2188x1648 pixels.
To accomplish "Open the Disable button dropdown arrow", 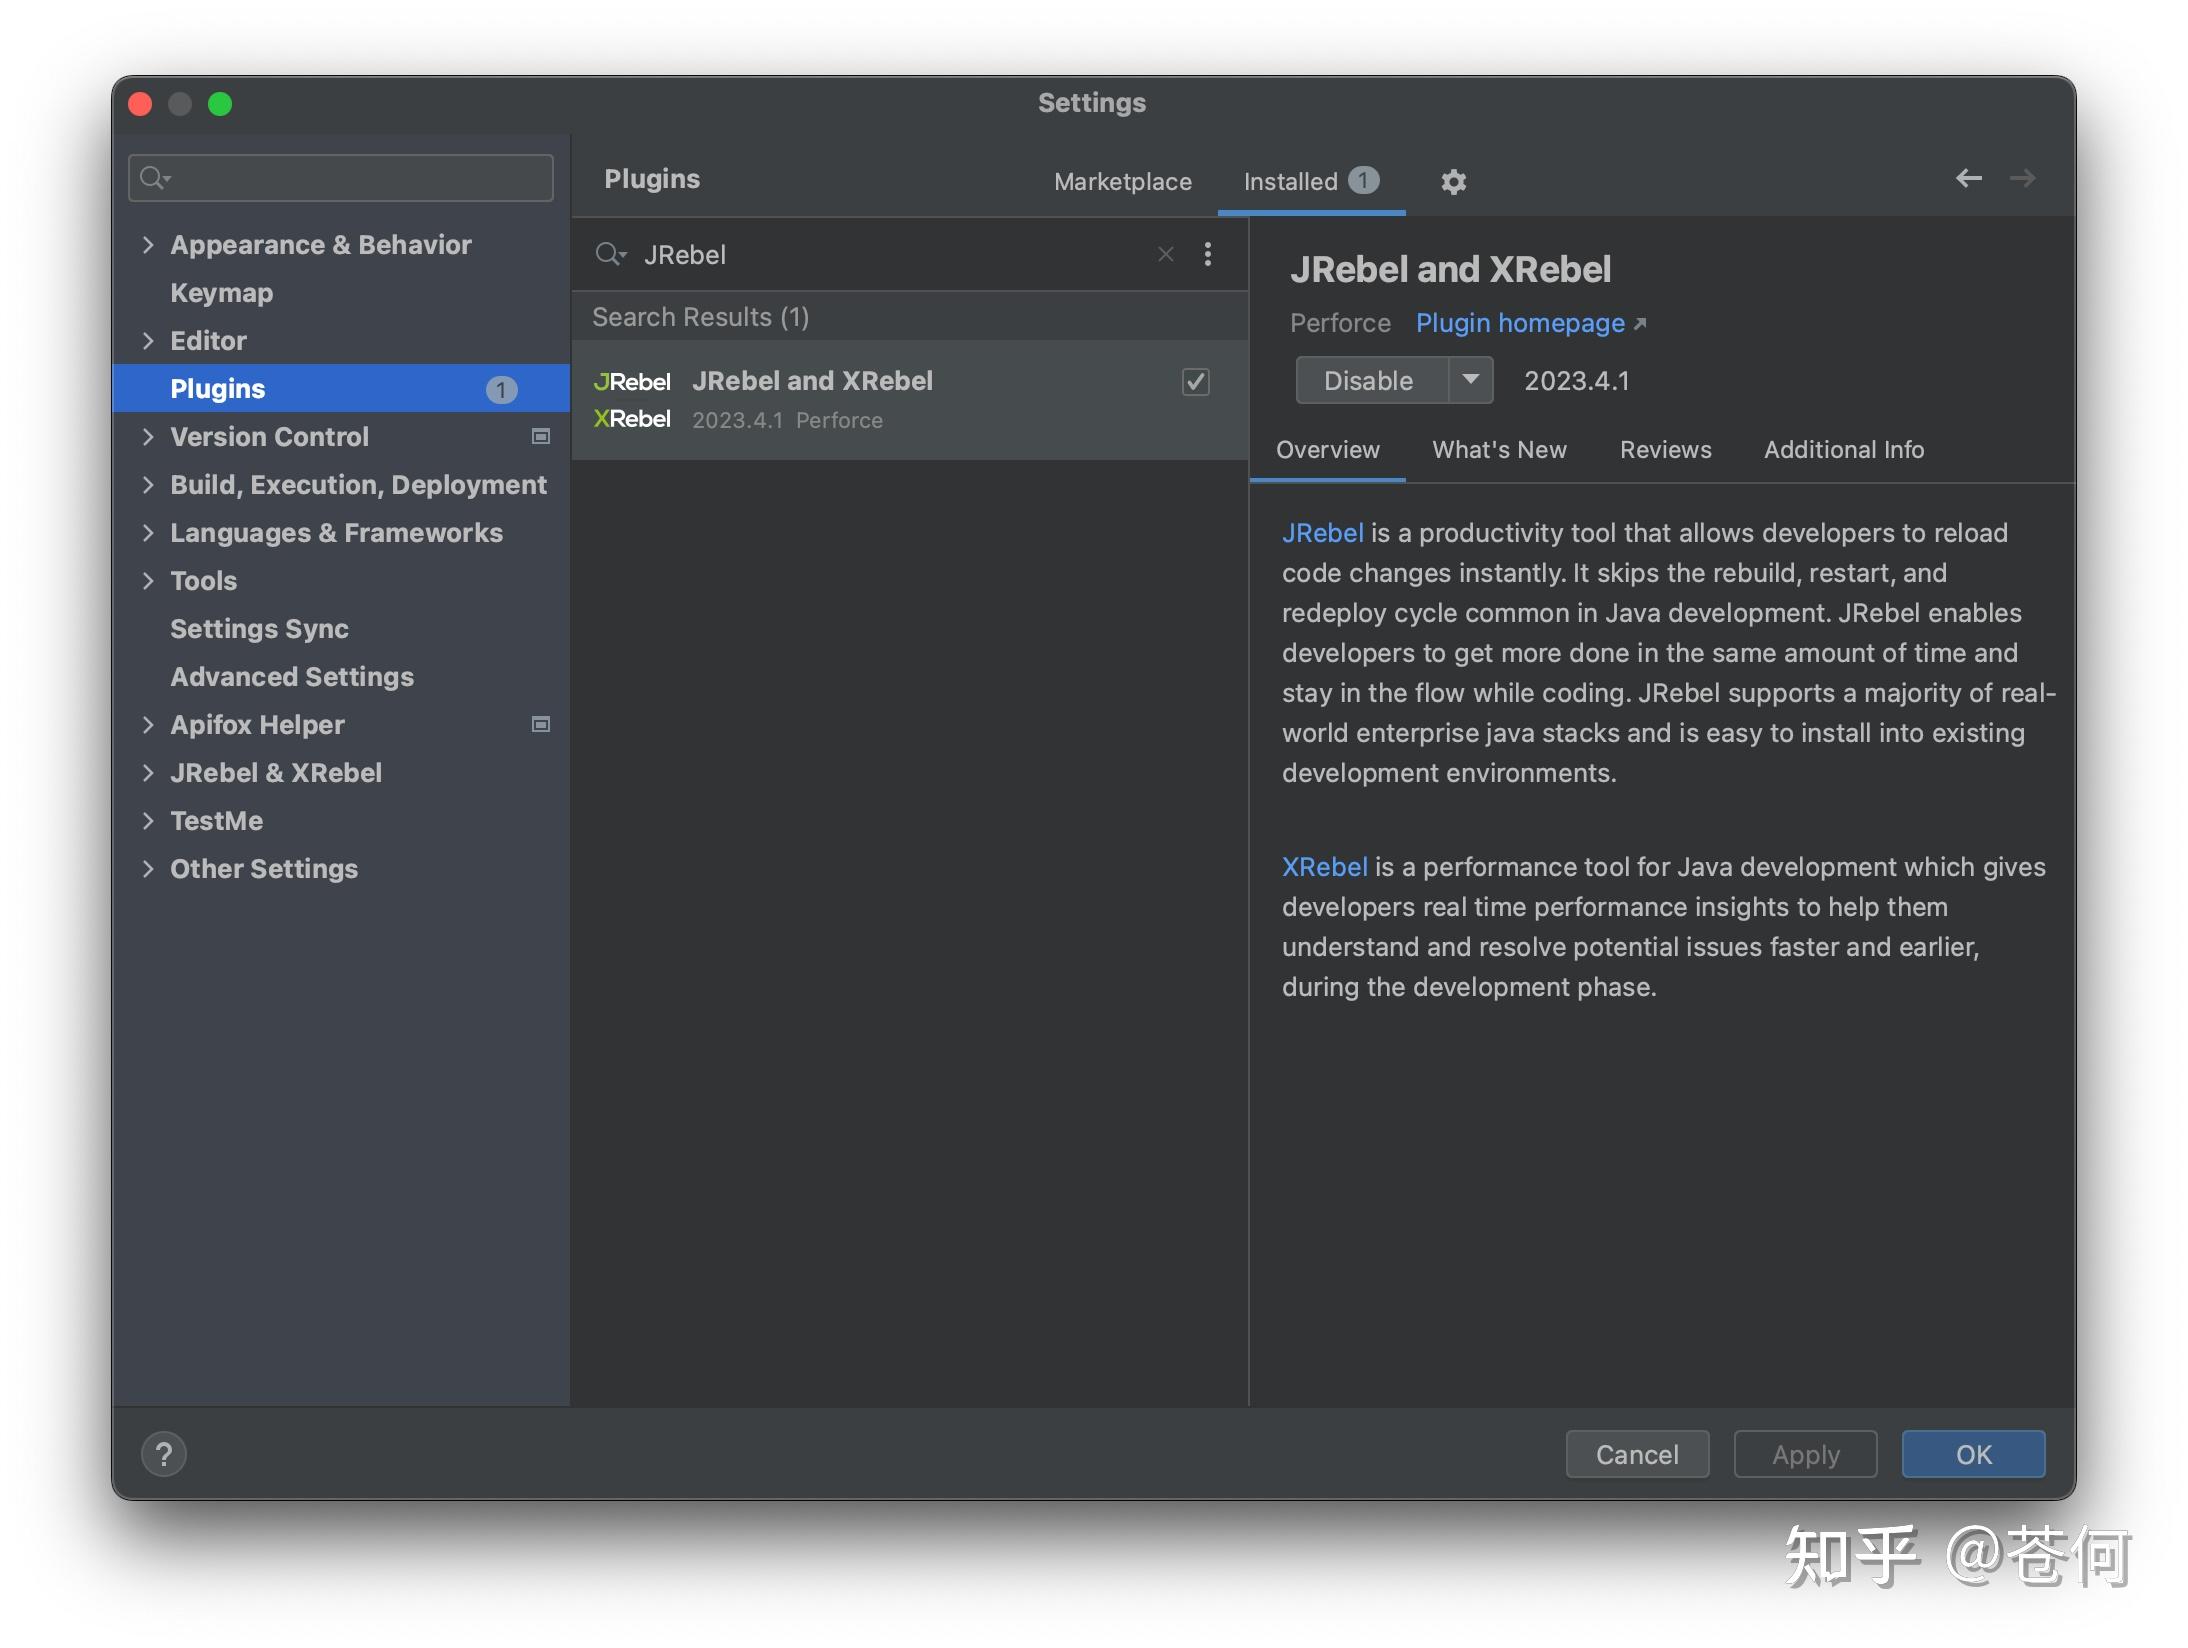I will point(1471,380).
